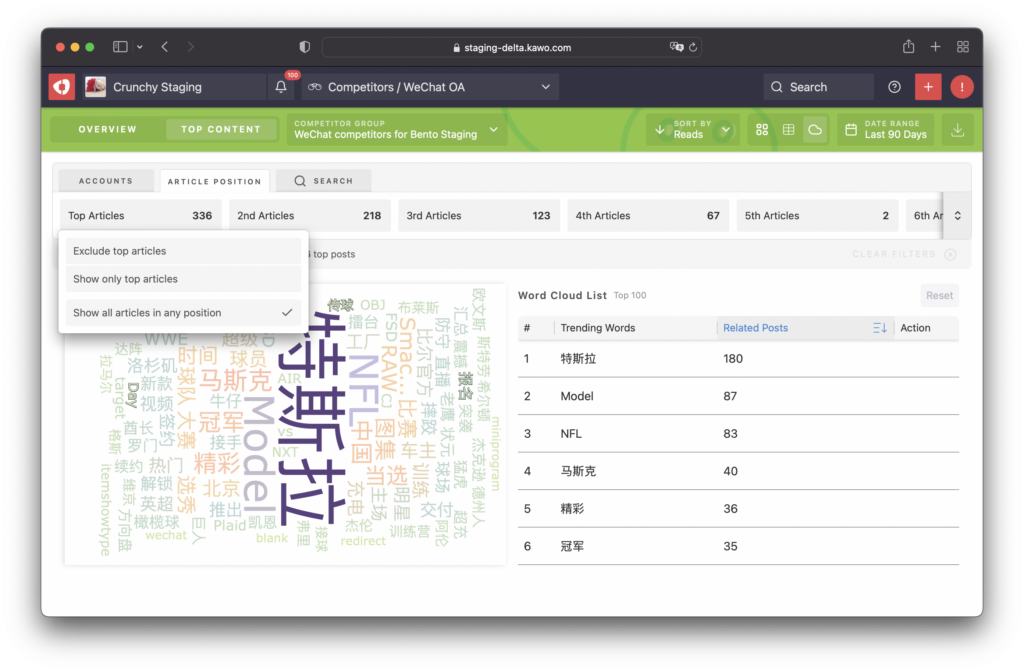Click the Safari address bar

coord(511,47)
